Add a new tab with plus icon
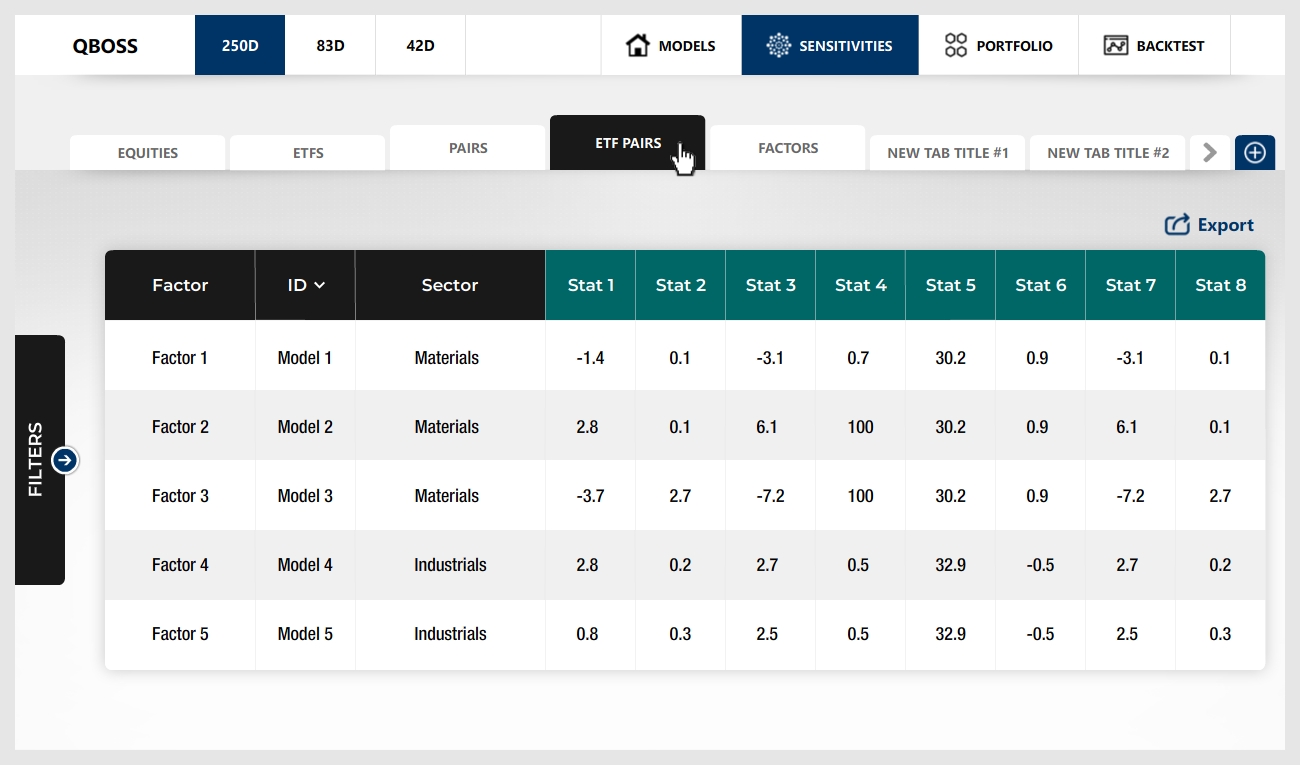 [x=1255, y=153]
